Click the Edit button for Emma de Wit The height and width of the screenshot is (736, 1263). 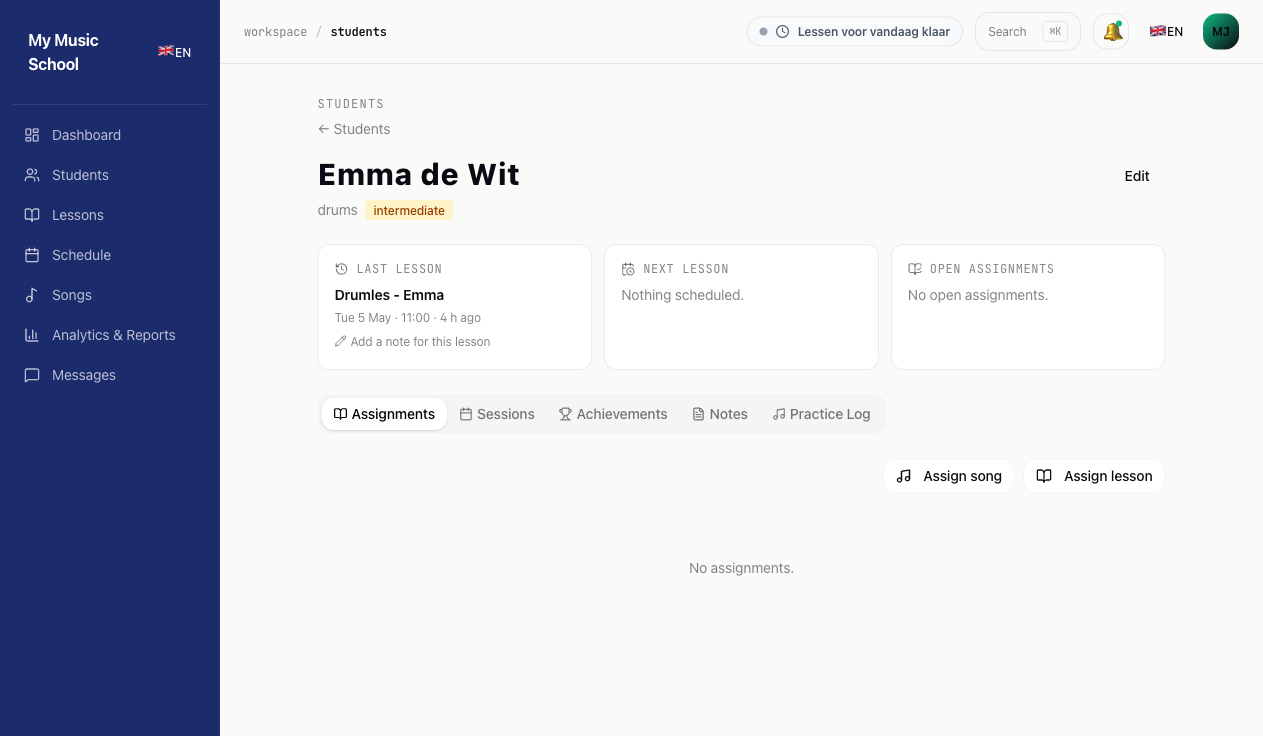pos(1137,176)
